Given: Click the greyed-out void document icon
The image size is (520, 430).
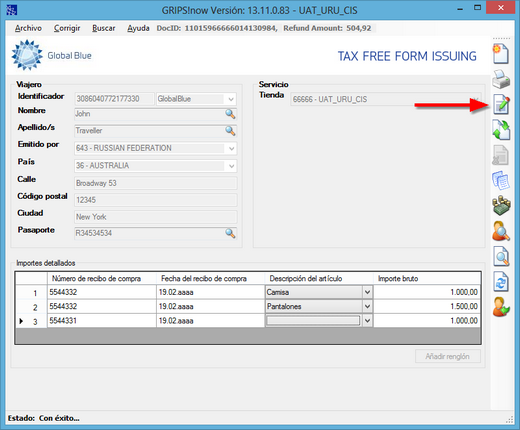Looking at the screenshot, I should [500, 155].
